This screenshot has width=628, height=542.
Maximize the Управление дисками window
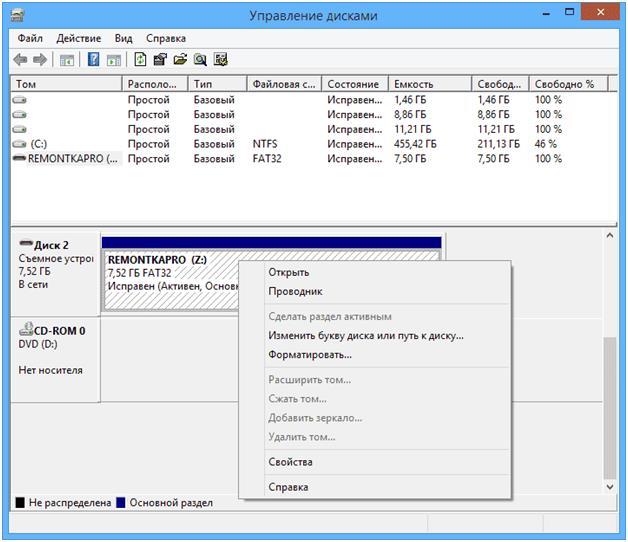(569, 12)
